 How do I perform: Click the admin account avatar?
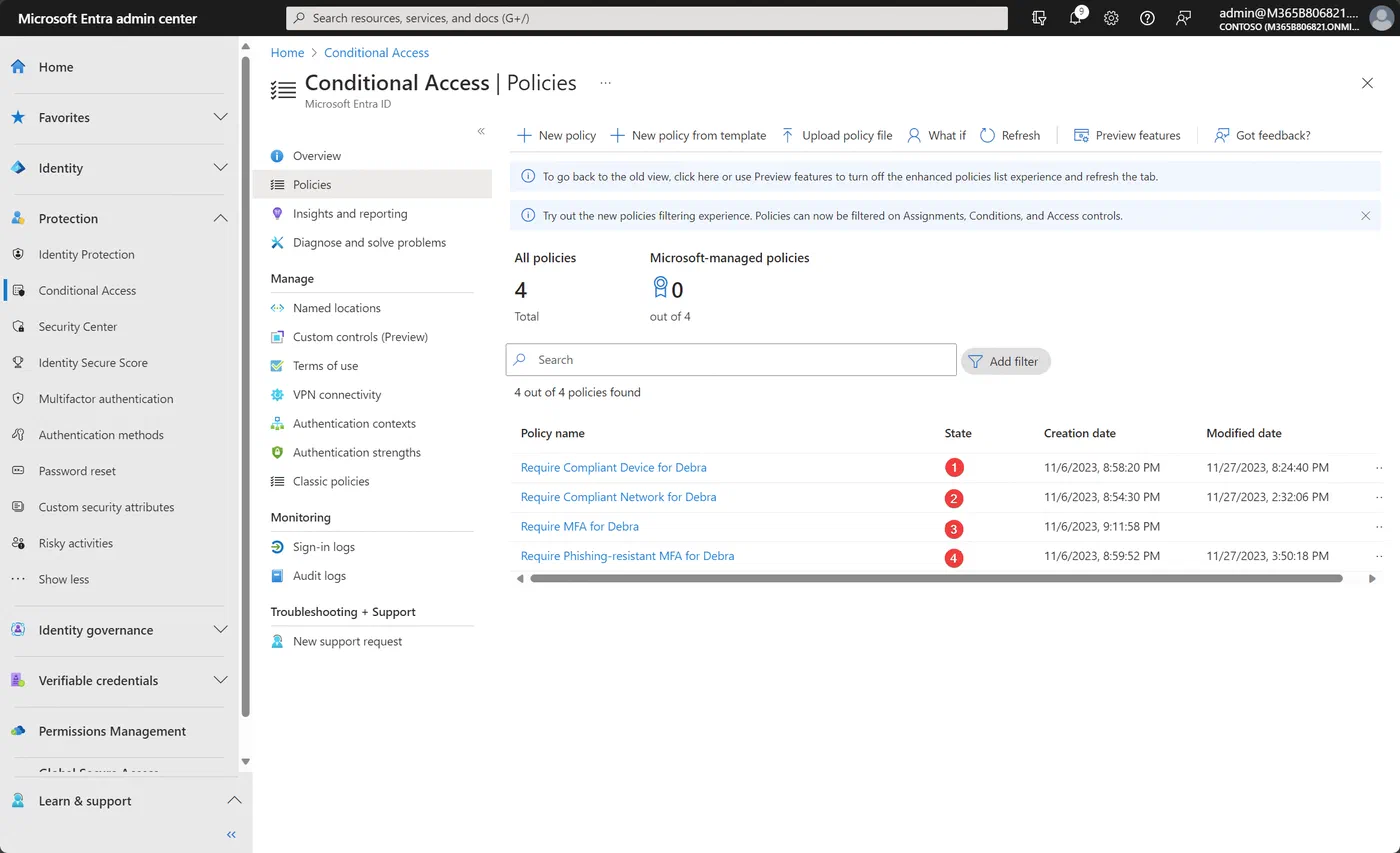(1380, 18)
